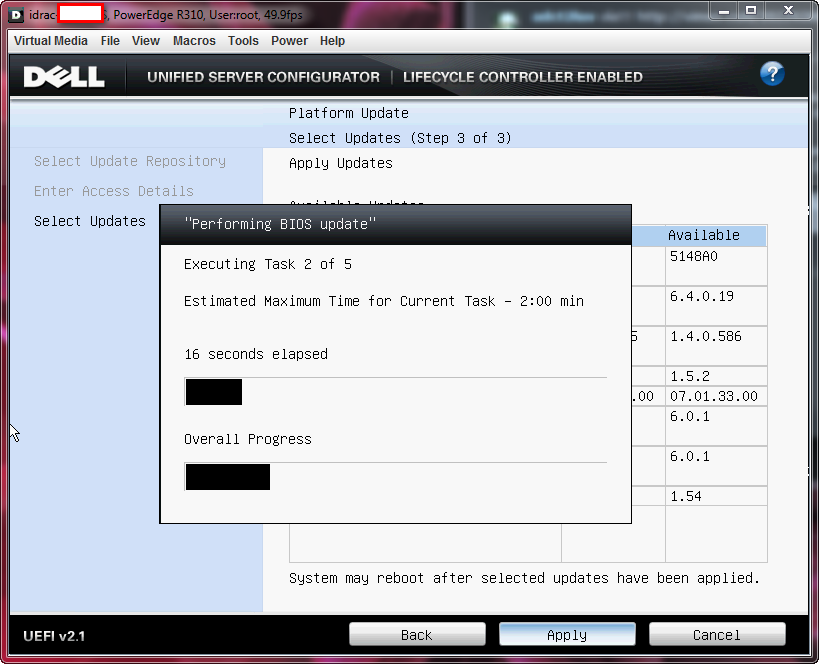
Task: Click Executing Task 2 of 5 text
Action: [268, 264]
